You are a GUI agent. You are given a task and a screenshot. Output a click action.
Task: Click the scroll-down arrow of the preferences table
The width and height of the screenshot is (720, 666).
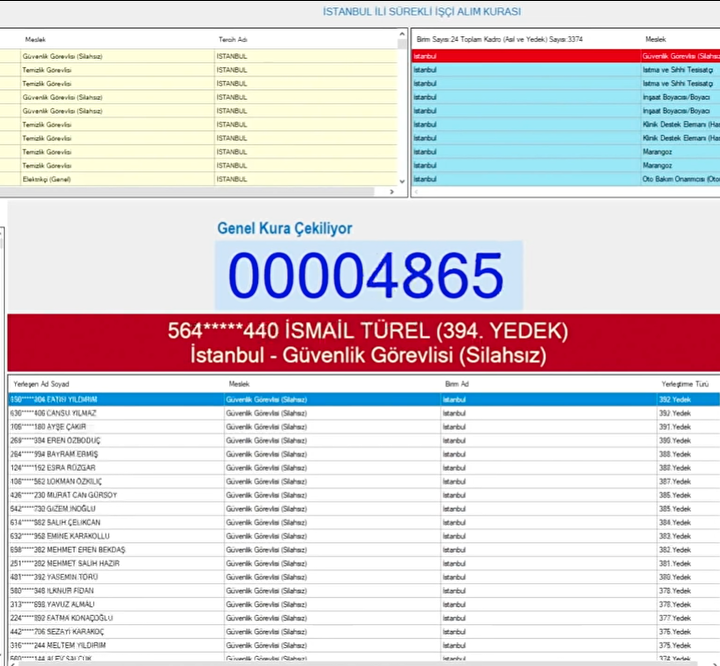point(402,182)
